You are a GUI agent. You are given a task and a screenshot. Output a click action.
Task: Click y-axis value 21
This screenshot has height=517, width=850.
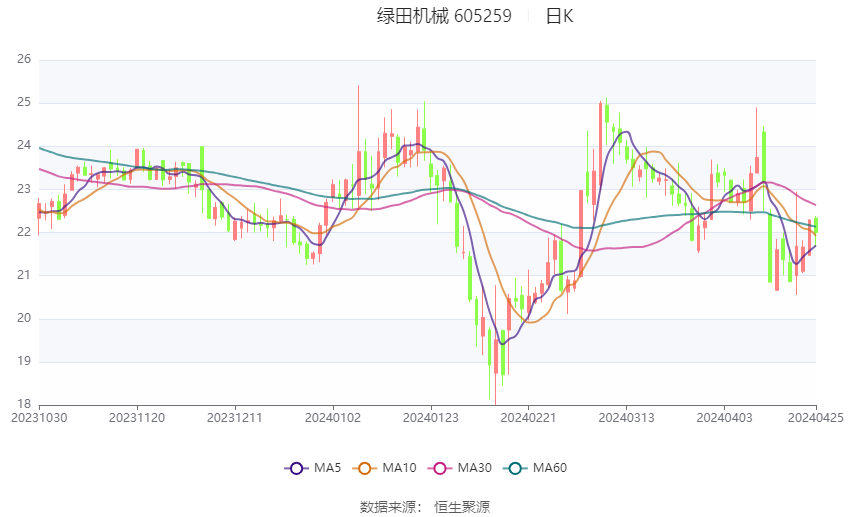coord(24,275)
